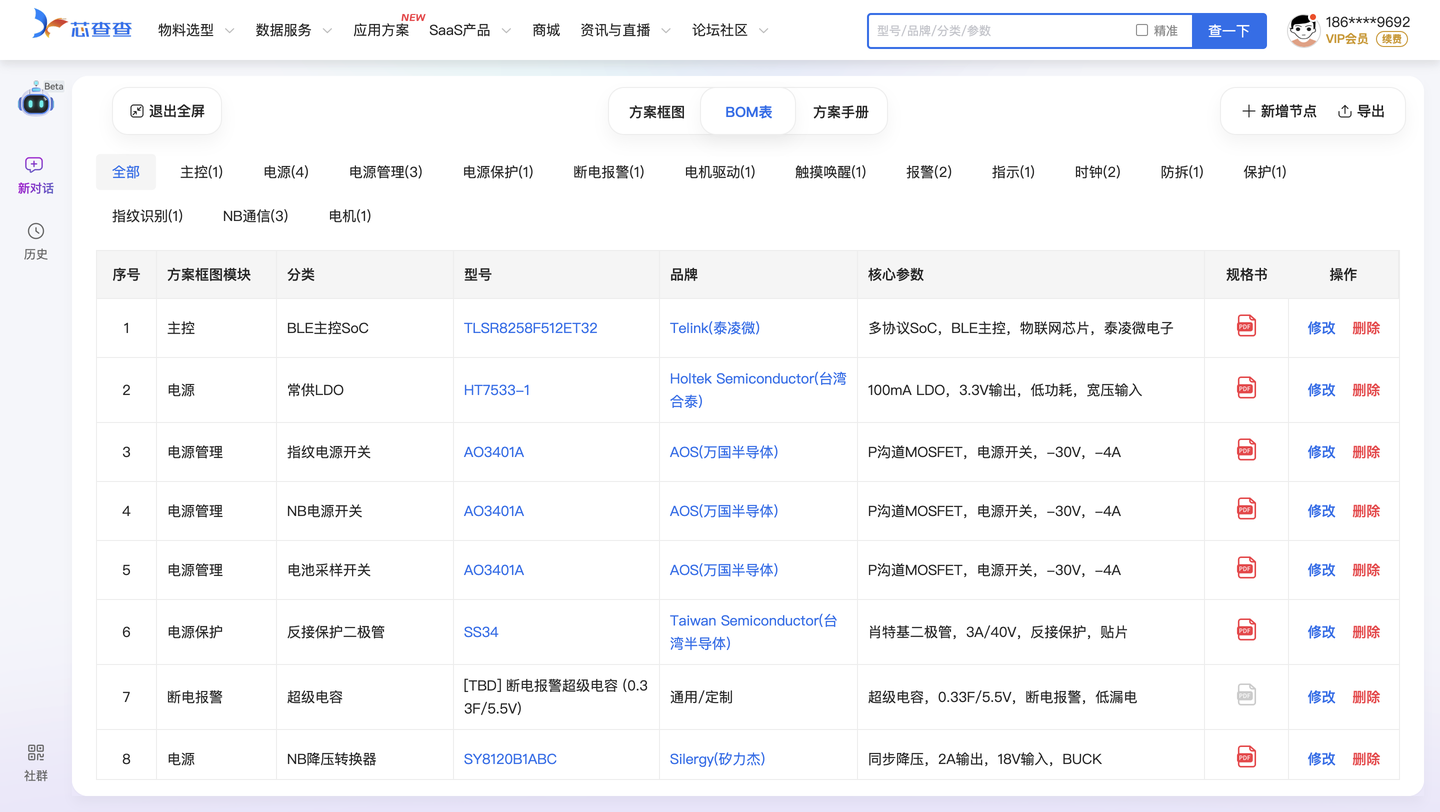The height and width of the screenshot is (812, 1440).
Task: Select the BOM表 tab
Action: (x=748, y=112)
